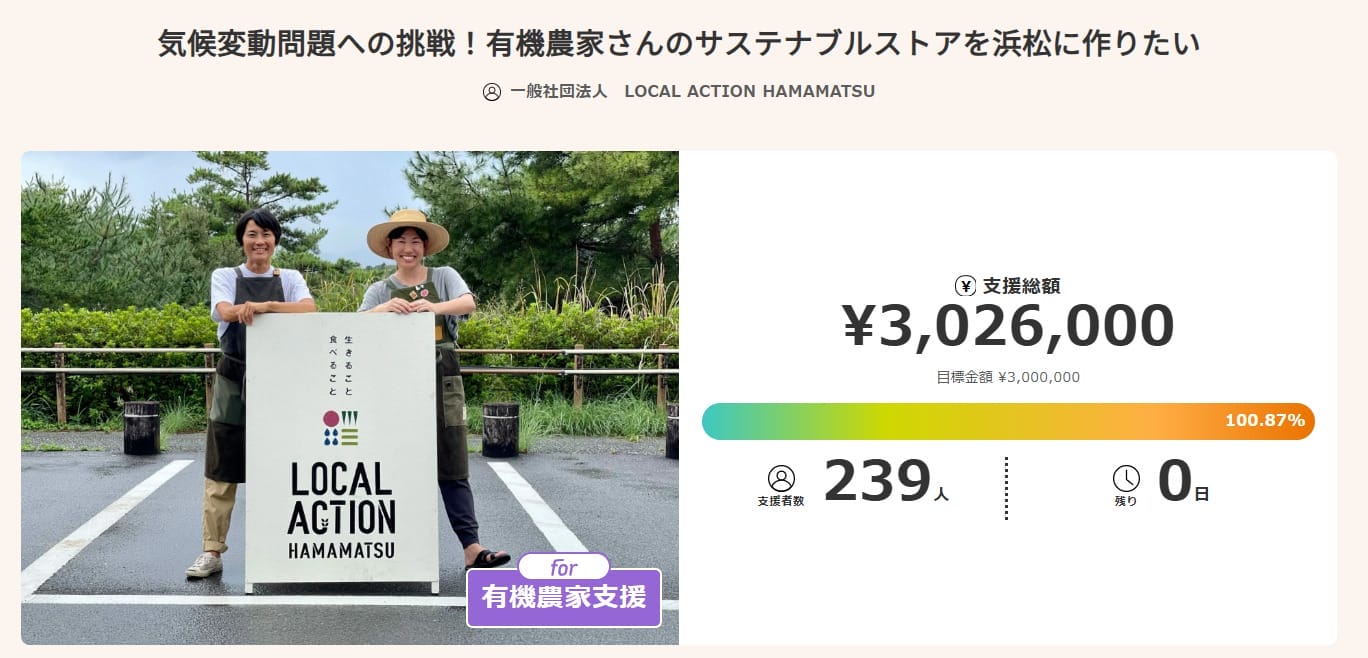
Task: Click the clock icon above 残り
Action: [1126, 478]
